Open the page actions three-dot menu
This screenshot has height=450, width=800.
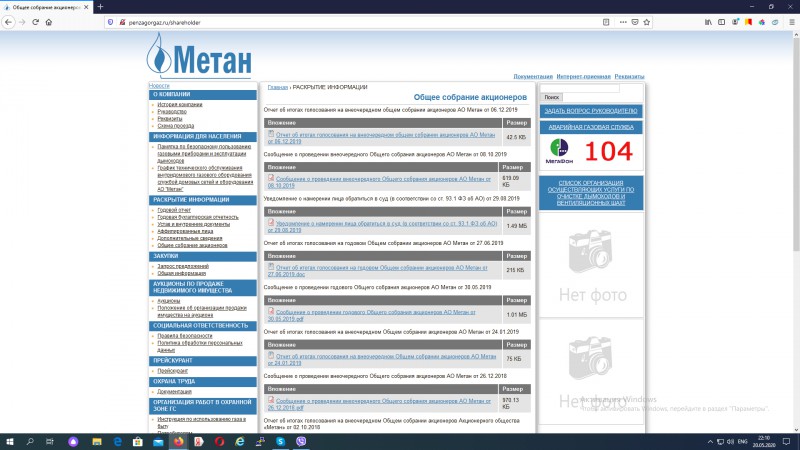click(623, 22)
